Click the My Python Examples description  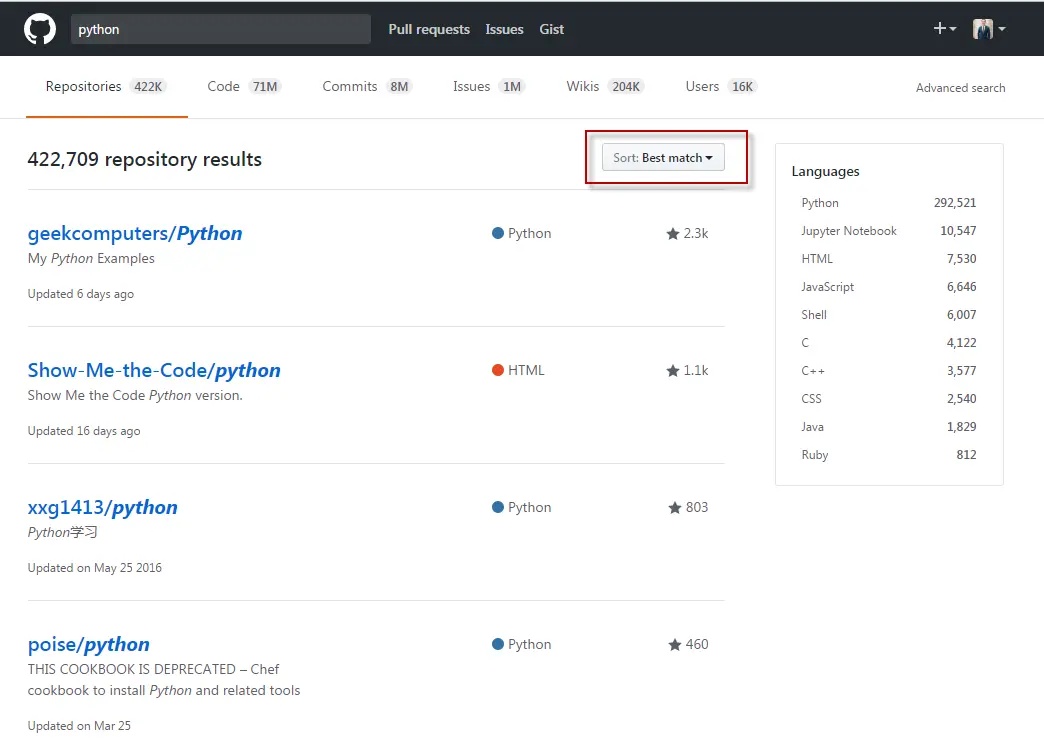pyautogui.click(x=91, y=258)
